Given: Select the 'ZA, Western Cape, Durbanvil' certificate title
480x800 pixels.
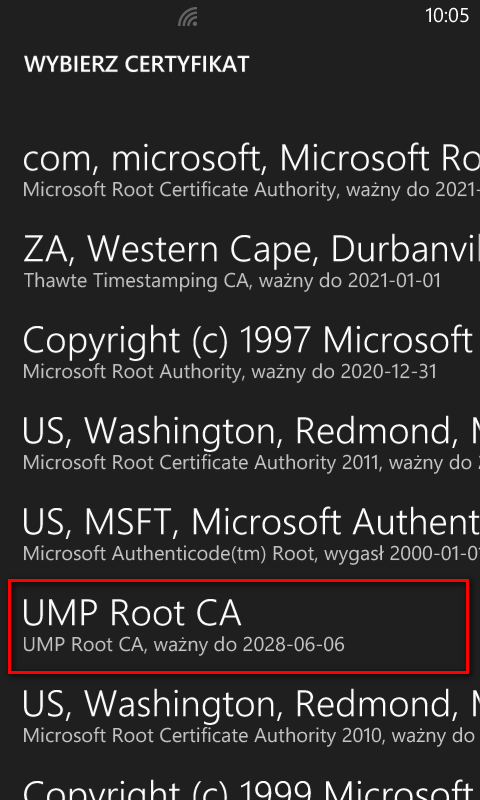Looking at the screenshot, I should click(251, 249).
